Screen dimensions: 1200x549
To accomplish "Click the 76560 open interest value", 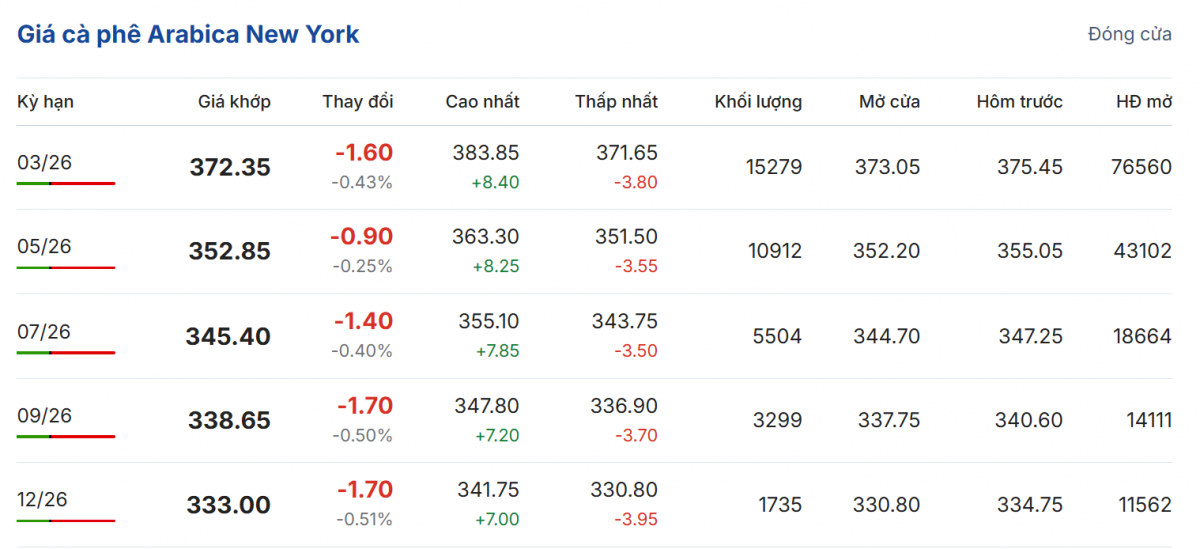I will pyautogui.click(x=1141, y=168).
